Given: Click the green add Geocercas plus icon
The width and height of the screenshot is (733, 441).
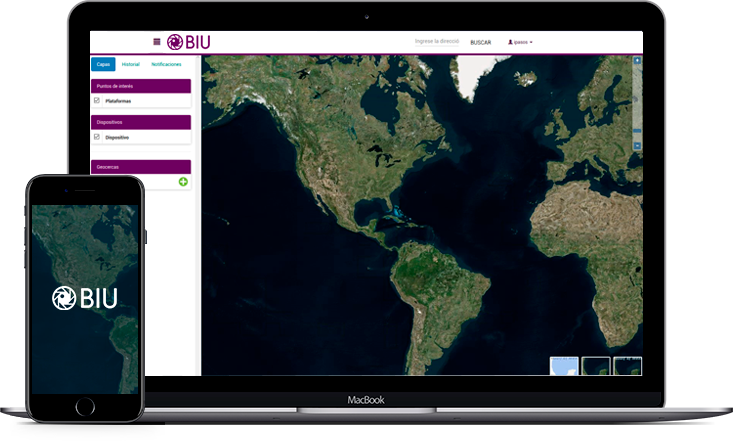Looking at the screenshot, I should 183,181.
